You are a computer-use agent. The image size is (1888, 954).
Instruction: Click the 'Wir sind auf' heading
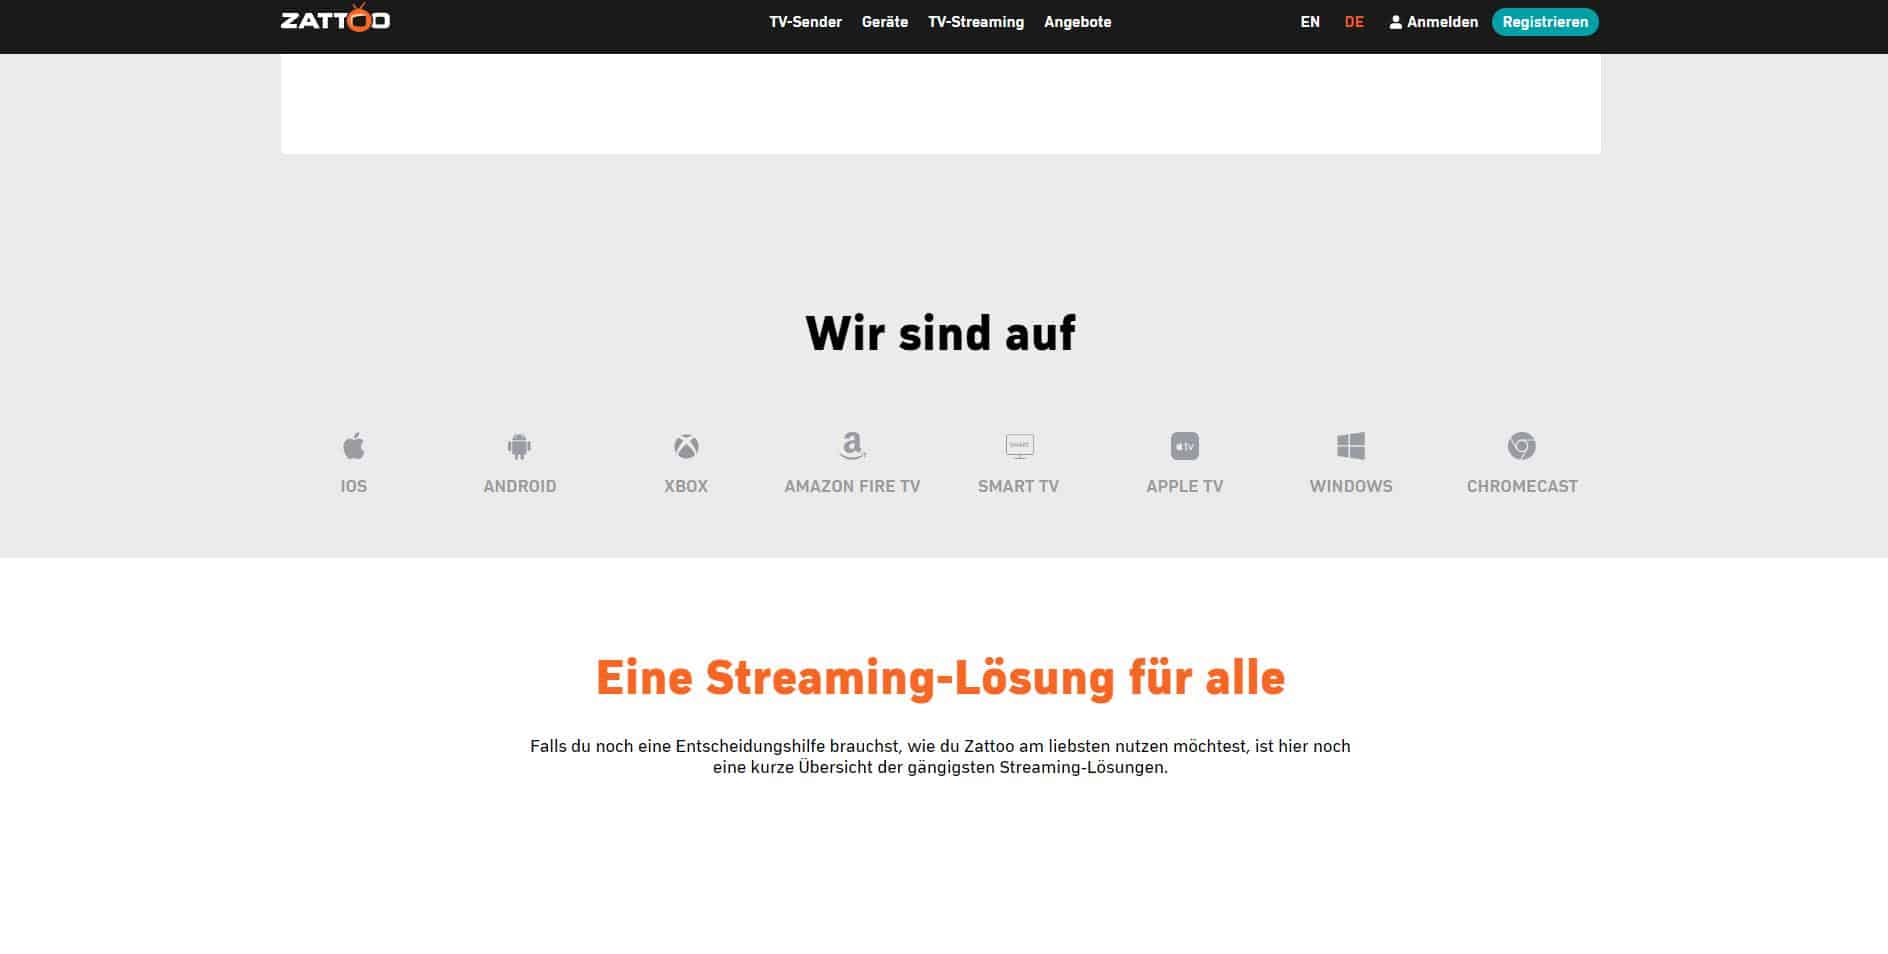coord(940,333)
